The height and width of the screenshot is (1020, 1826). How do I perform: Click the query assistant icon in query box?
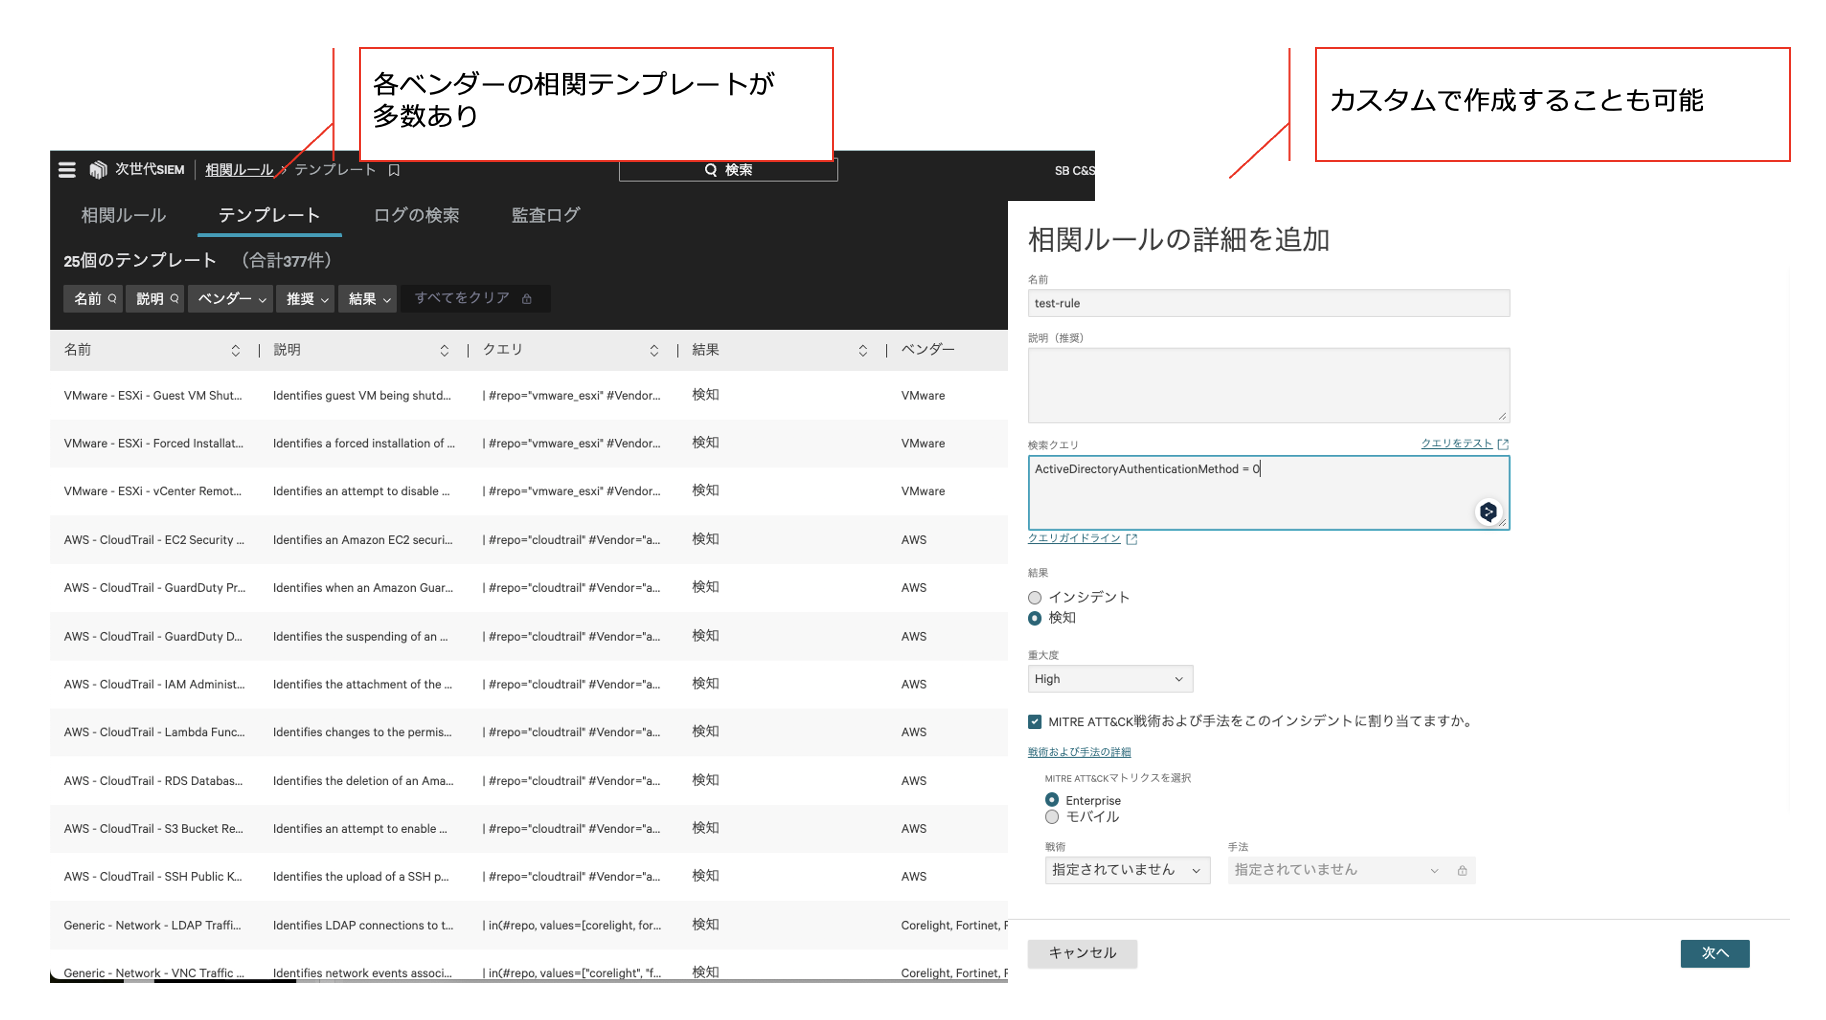pyautogui.click(x=1488, y=512)
